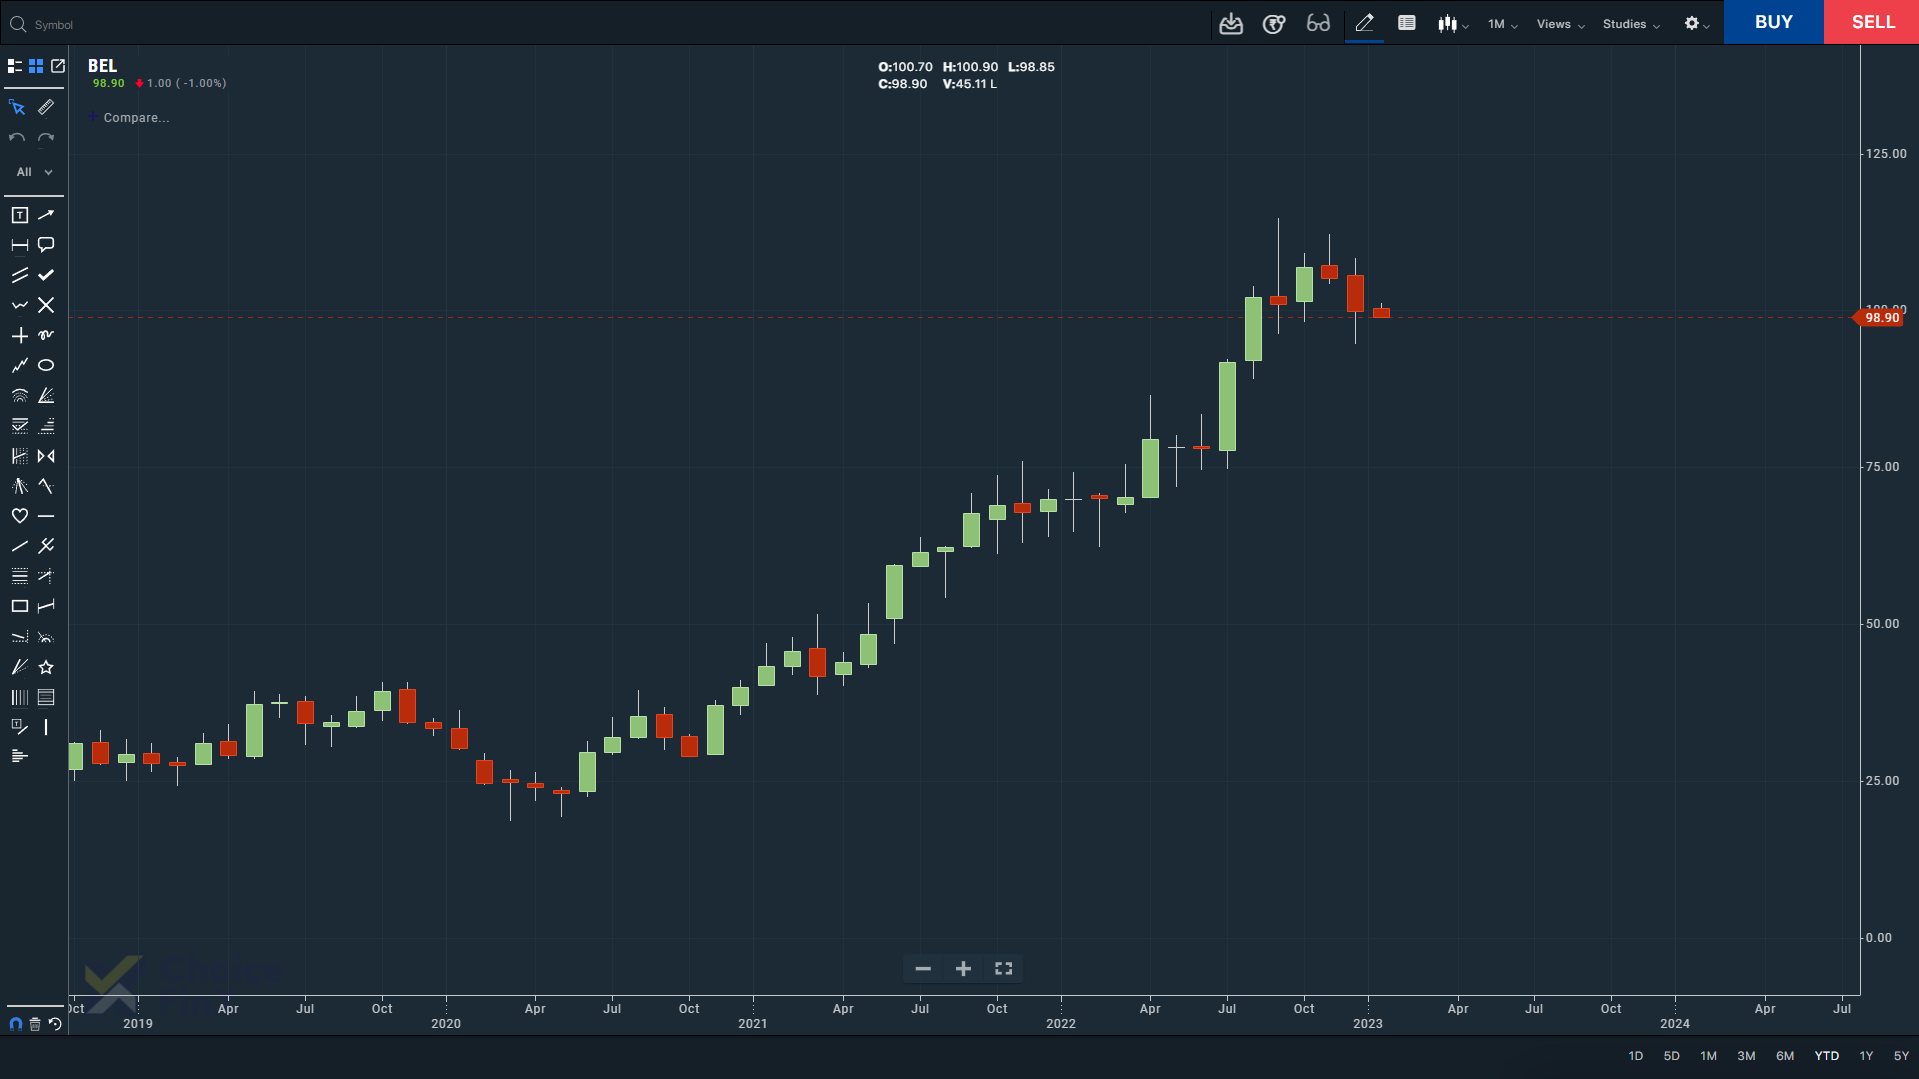1919x1079 pixels.
Task: Select the horizontal line tool
Action: pyautogui.click(x=46, y=516)
